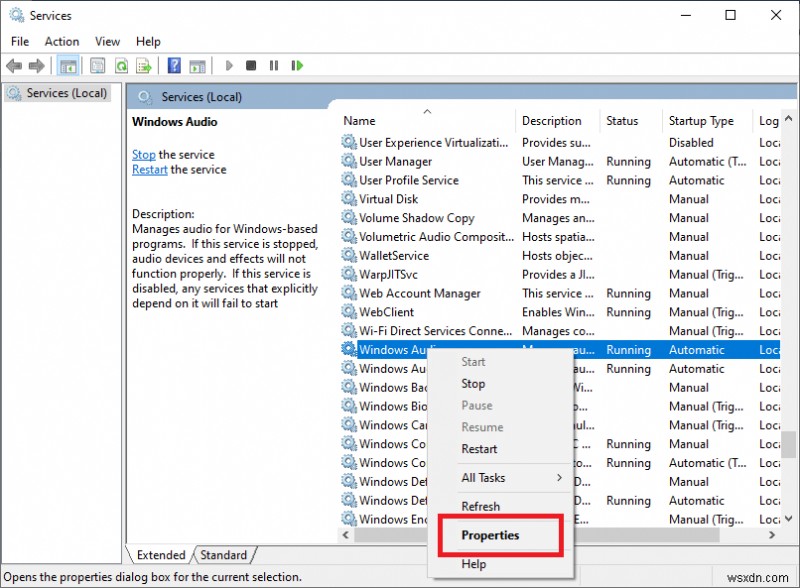Viewport: 800px width, 588px height.
Task: Click gear icon of User Manager service
Action: (x=349, y=161)
